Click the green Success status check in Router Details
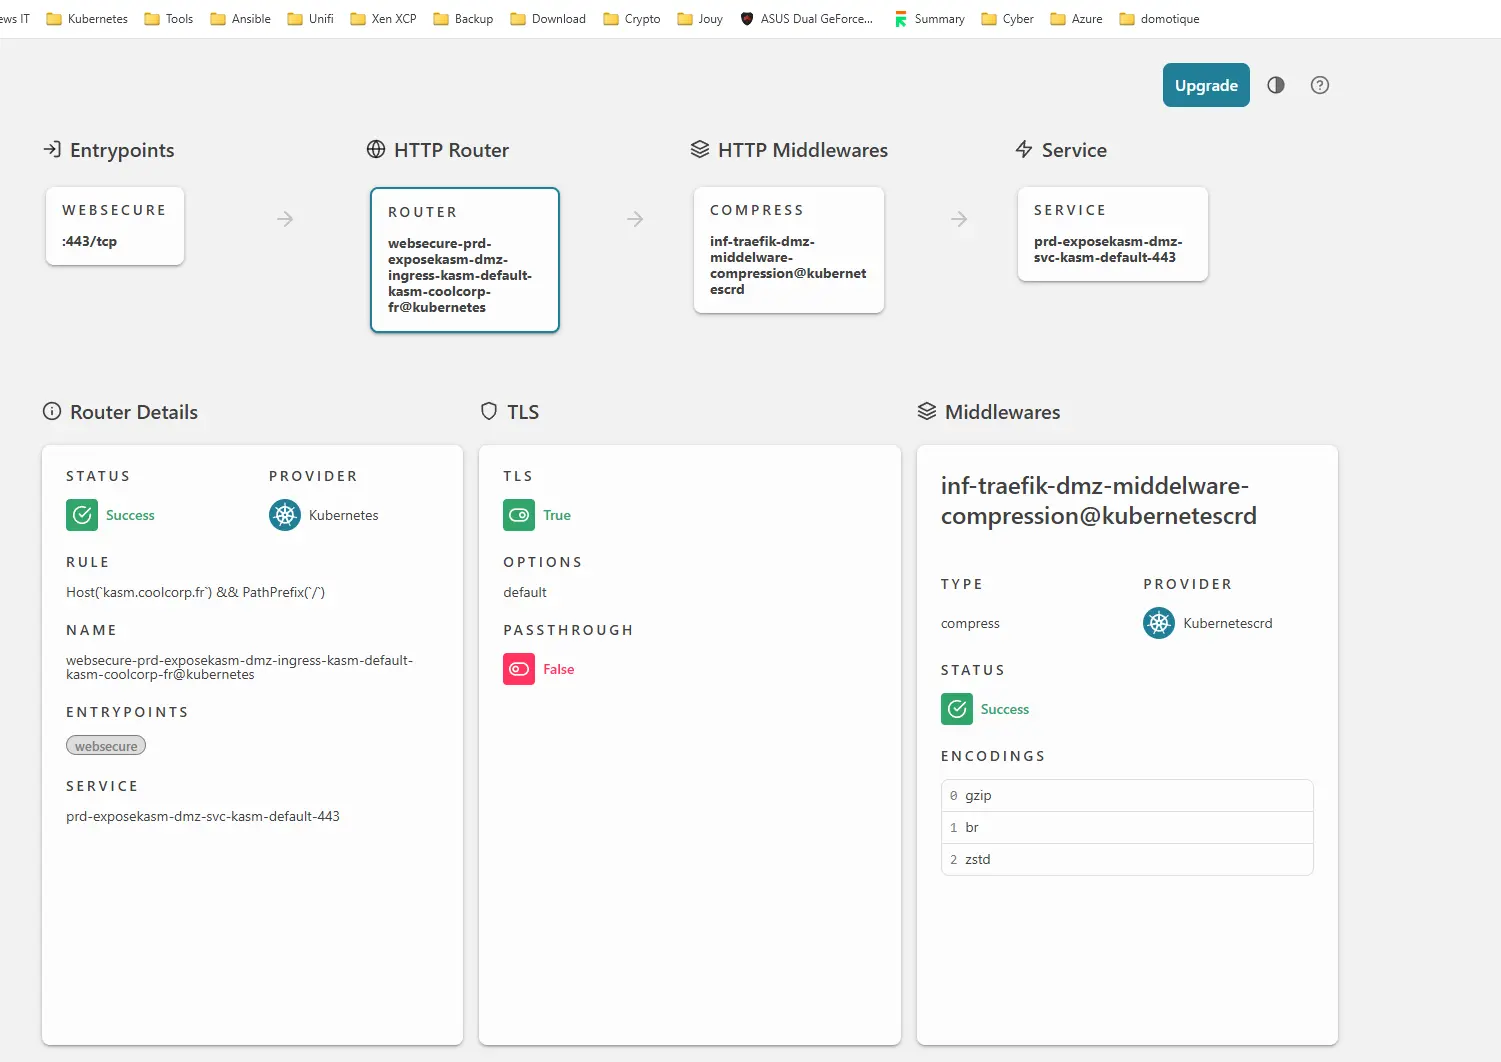The width and height of the screenshot is (1501, 1062). (82, 515)
